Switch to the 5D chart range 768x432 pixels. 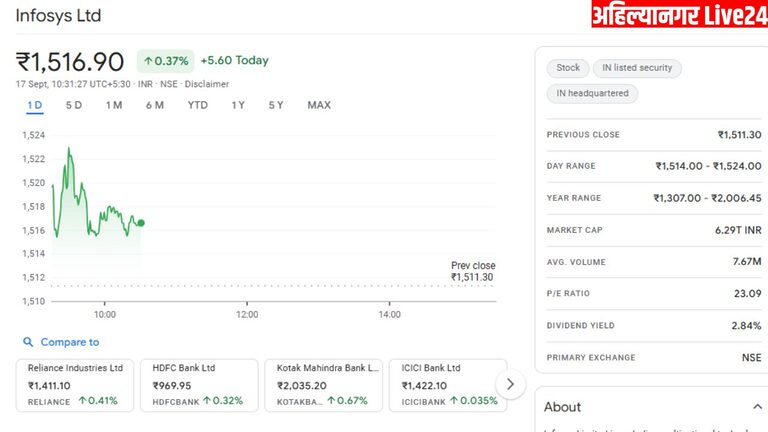[74, 105]
